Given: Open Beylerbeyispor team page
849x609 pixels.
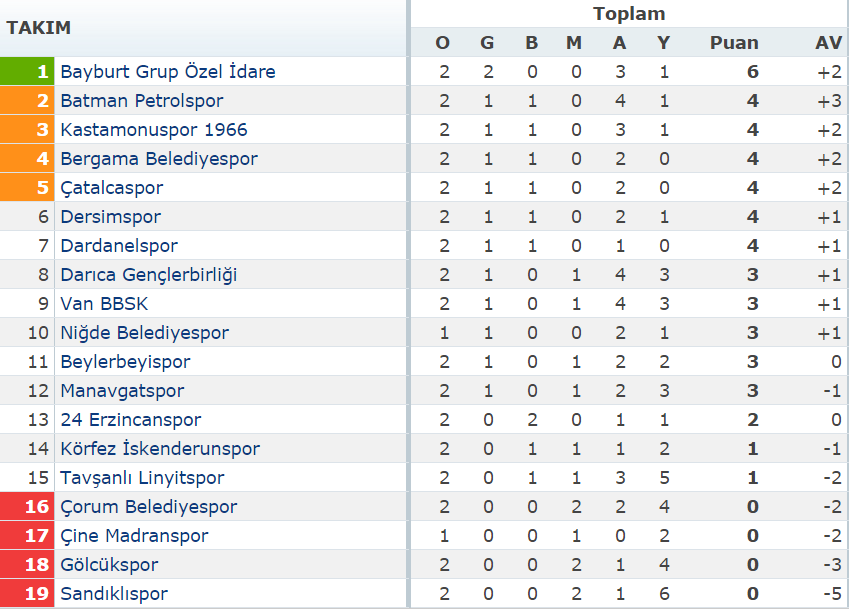Looking at the screenshot, I should point(126,362).
